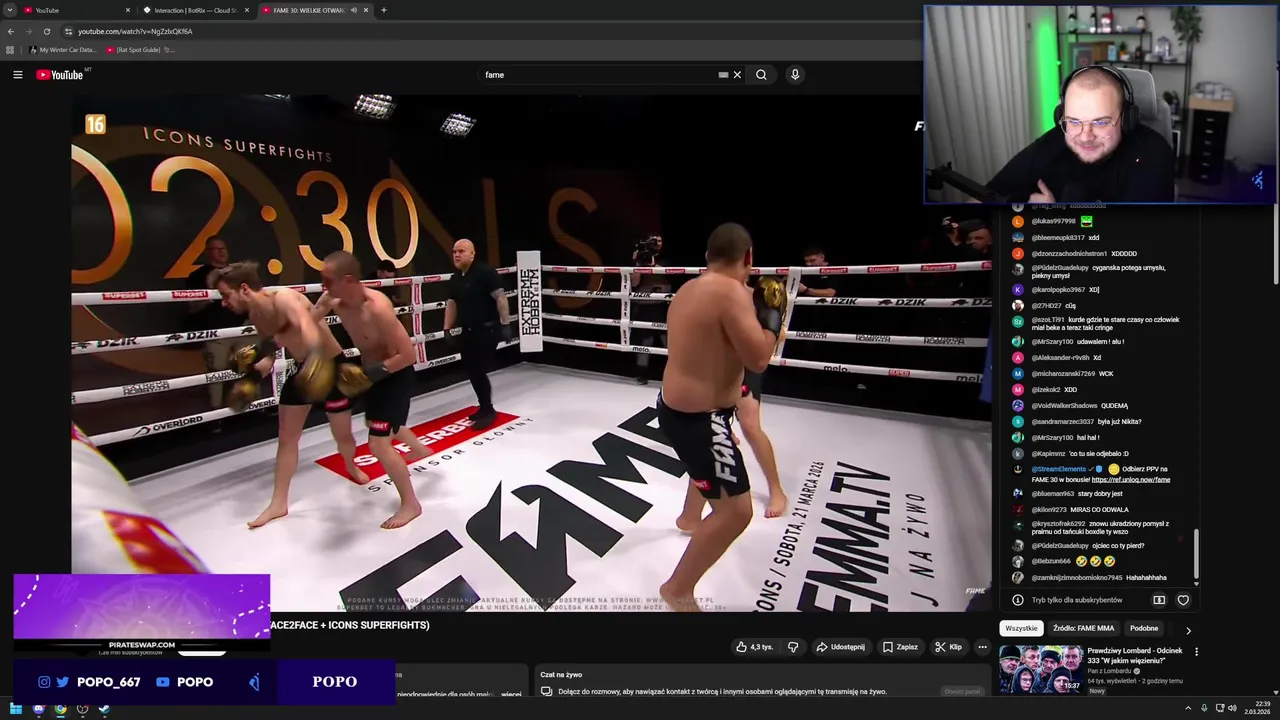
Task: Open the Windows Start menu
Action: pyautogui.click(x=15, y=709)
